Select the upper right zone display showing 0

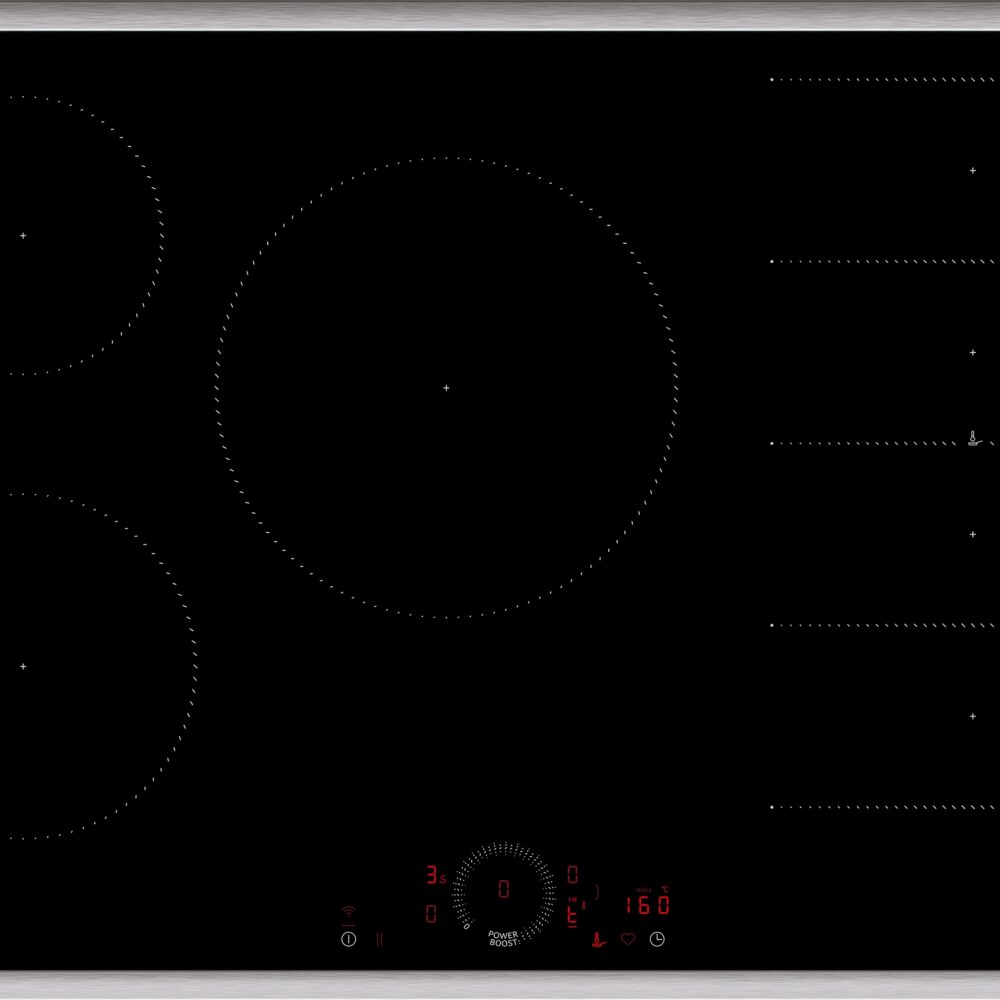573,874
